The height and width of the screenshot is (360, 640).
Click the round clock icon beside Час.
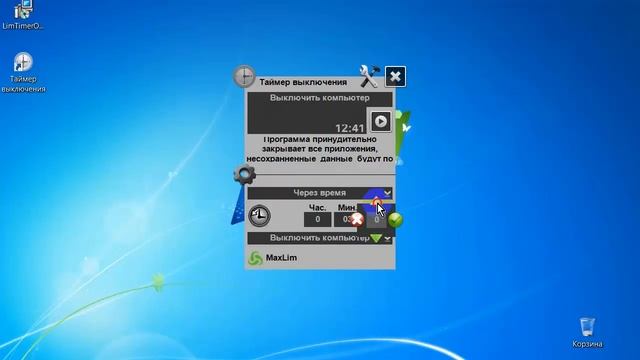point(259,216)
